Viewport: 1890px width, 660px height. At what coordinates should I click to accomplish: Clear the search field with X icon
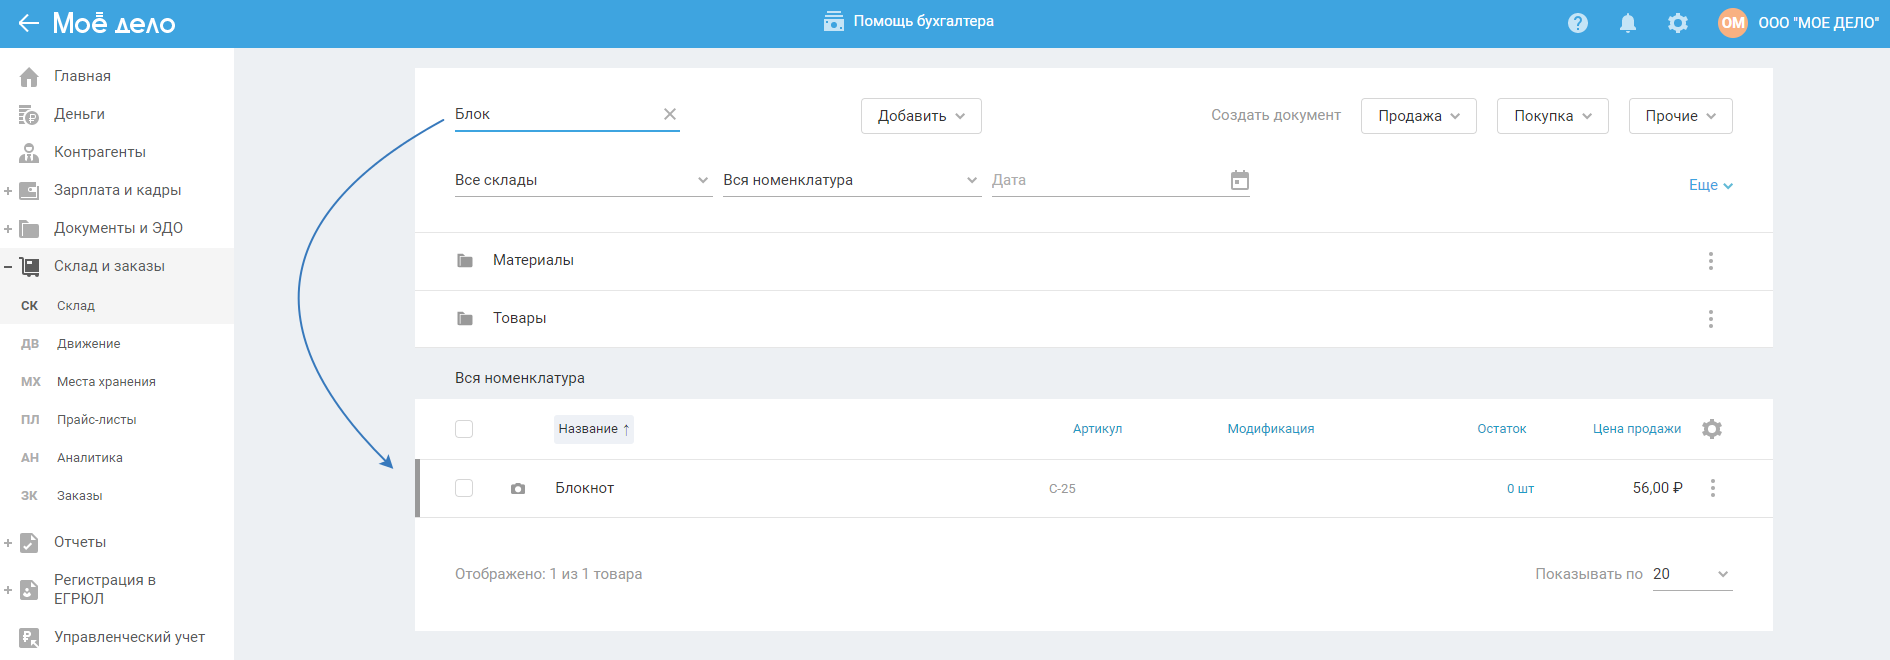[670, 114]
